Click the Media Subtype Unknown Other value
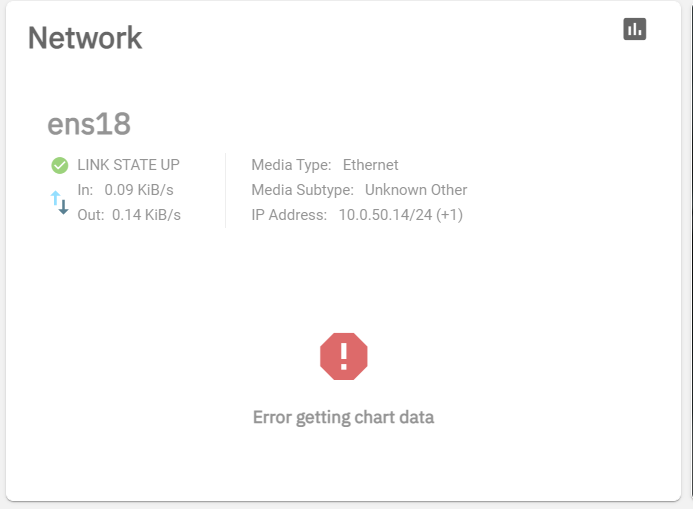This screenshot has width=693, height=509. tap(416, 190)
